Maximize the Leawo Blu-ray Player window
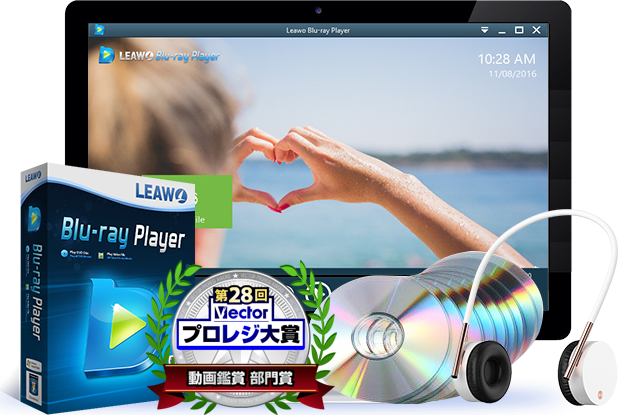The width and height of the screenshot is (618, 415). coord(519,30)
